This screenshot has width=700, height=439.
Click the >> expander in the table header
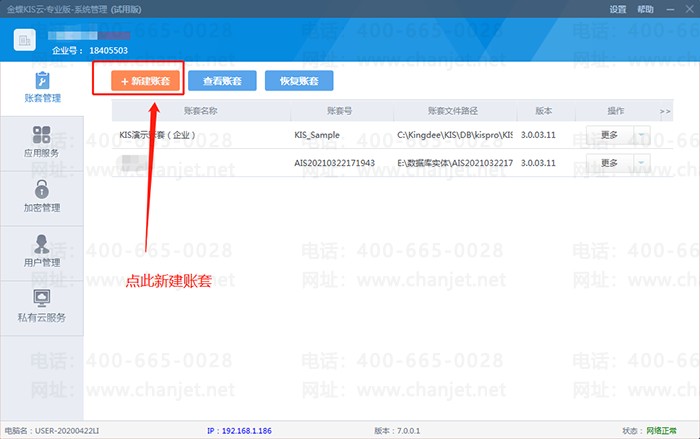(x=665, y=111)
